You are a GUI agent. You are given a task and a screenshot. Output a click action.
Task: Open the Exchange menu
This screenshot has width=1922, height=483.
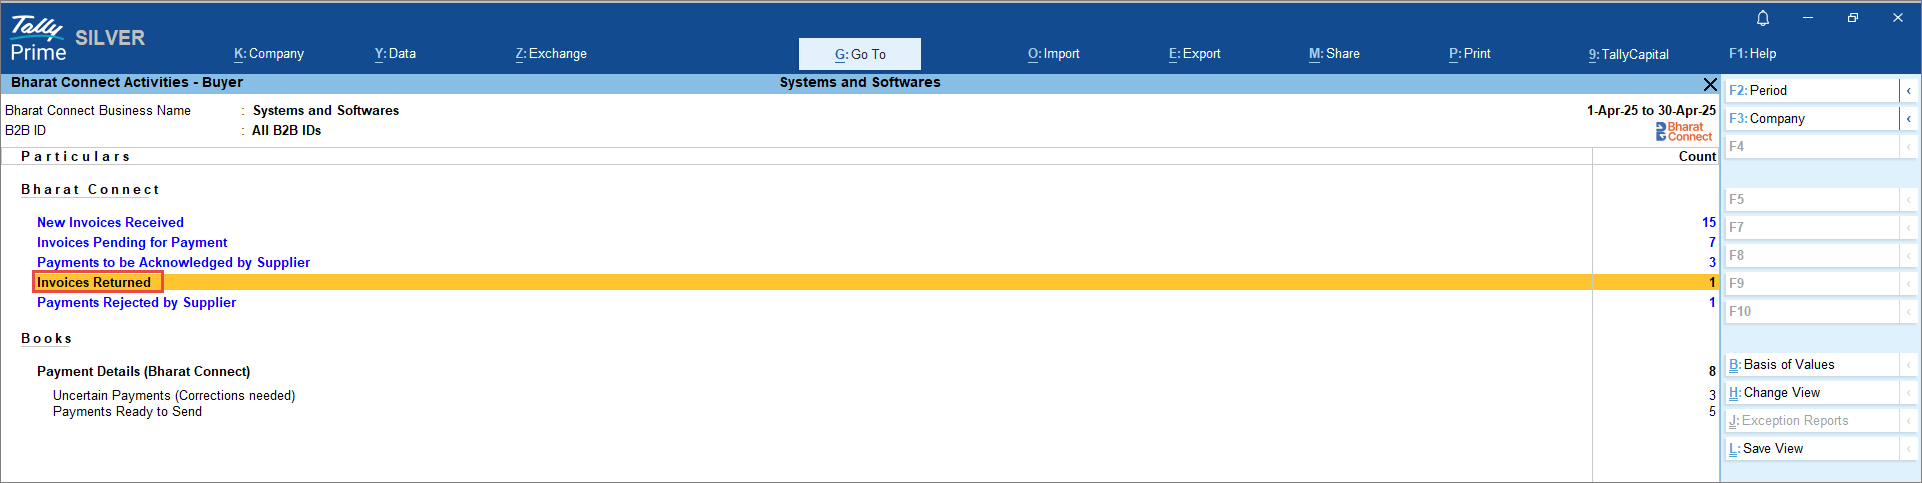pyautogui.click(x=551, y=54)
